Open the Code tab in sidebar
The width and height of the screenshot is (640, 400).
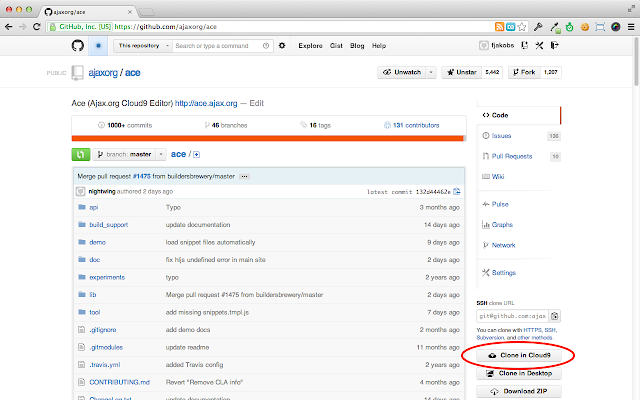pyautogui.click(x=518, y=116)
